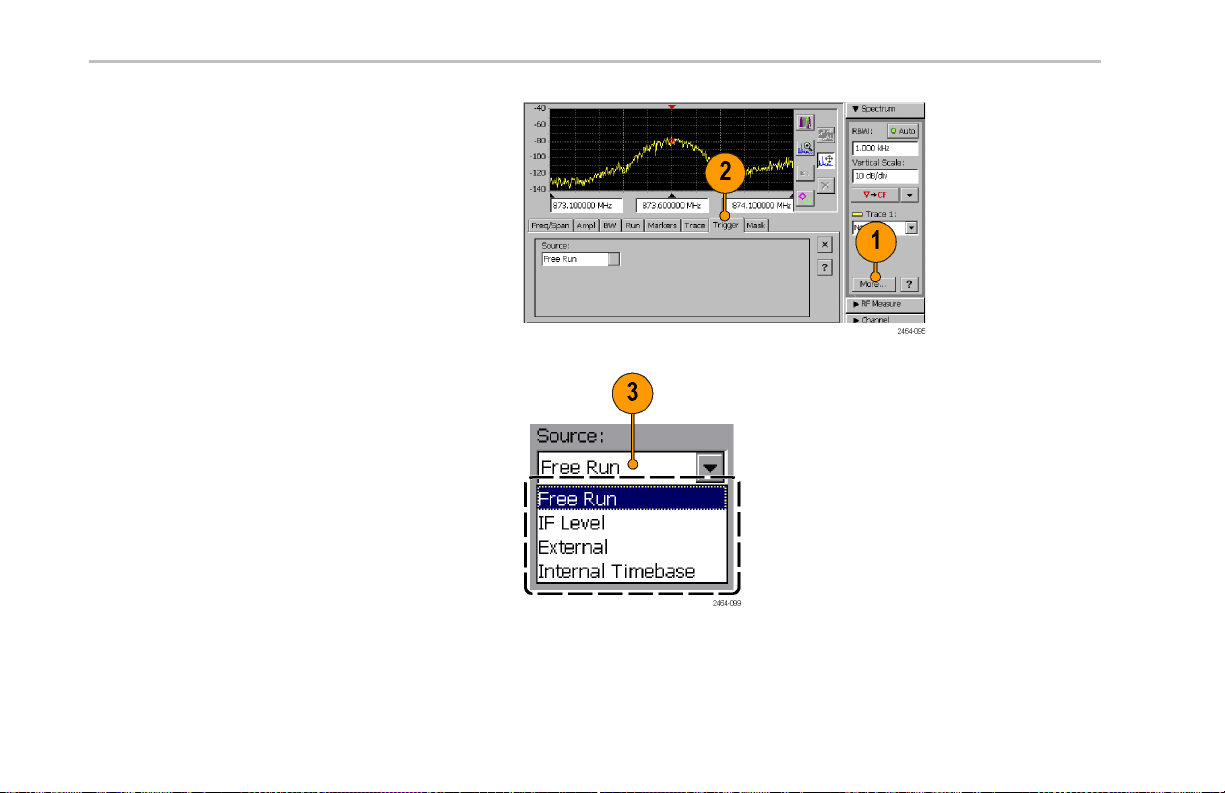The height and width of the screenshot is (793, 1225).
Task: Select the spectrum display mode icon
Action: pyautogui.click(x=805, y=123)
